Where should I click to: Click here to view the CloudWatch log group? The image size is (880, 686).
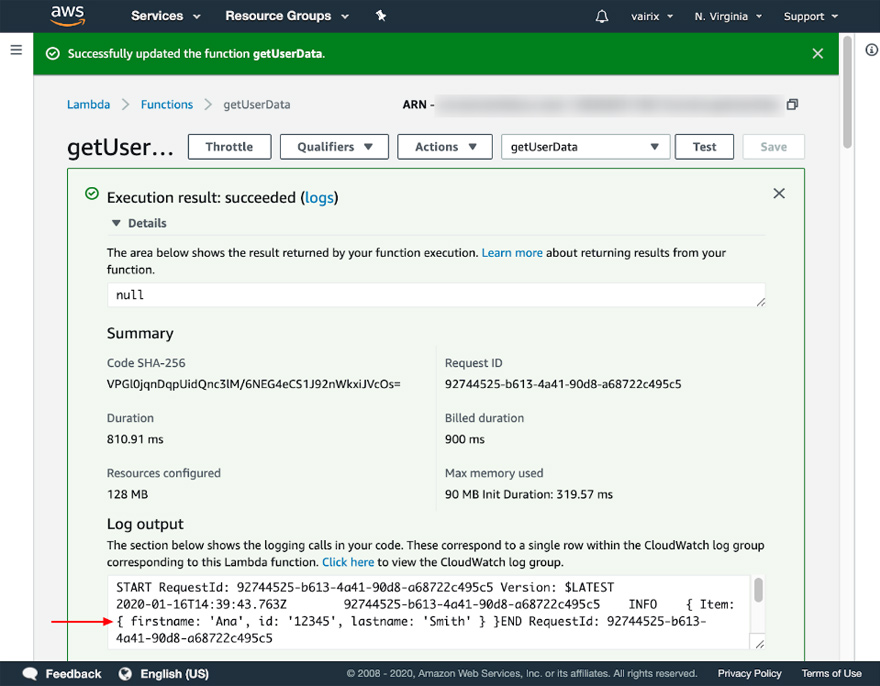click(348, 562)
